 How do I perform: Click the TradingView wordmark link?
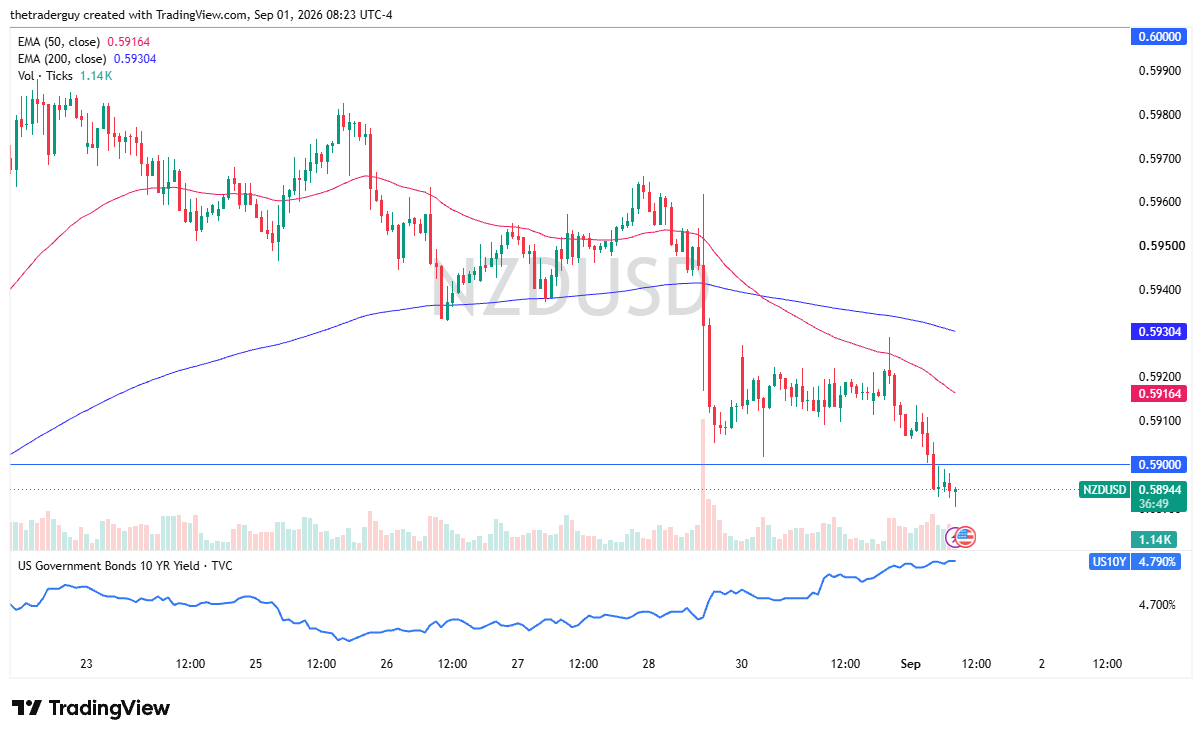coord(110,708)
